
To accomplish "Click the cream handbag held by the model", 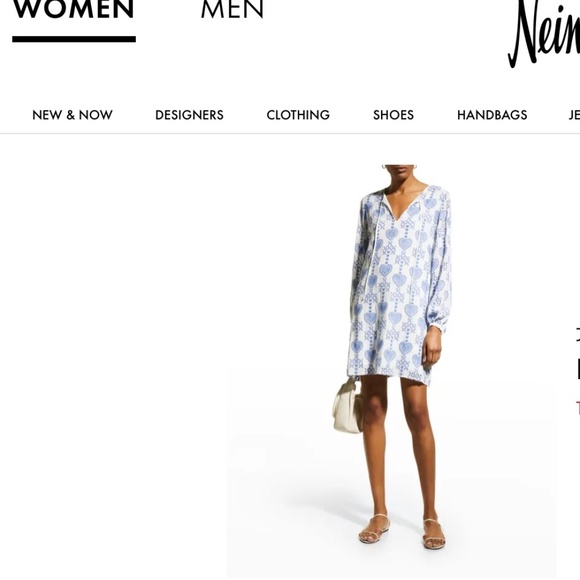I will click(x=348, y=406).
